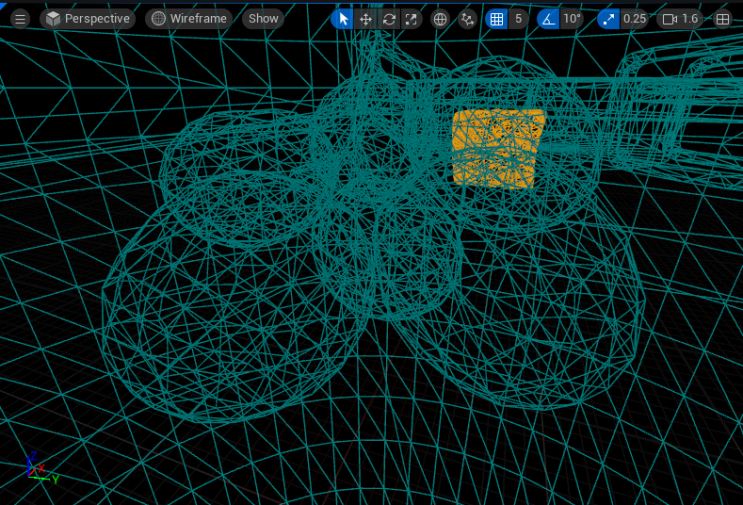Click the XYZ axis gizmo indicator
Screen dimensions: 743x505
coord(38,468)
